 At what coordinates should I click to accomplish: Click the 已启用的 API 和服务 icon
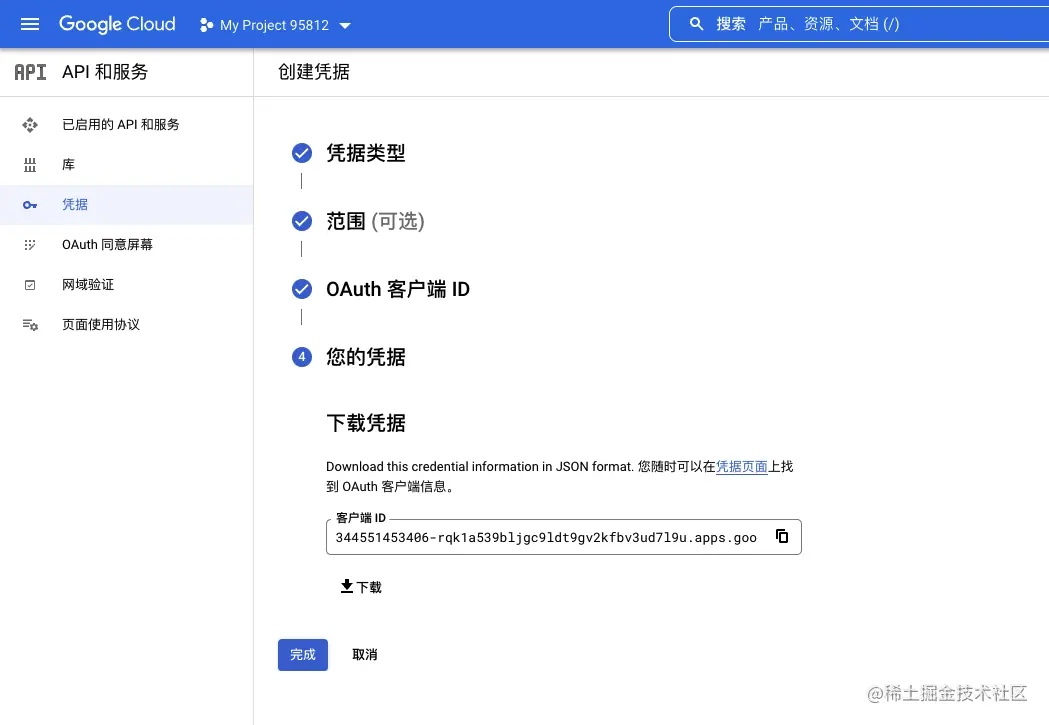point(30,125)
